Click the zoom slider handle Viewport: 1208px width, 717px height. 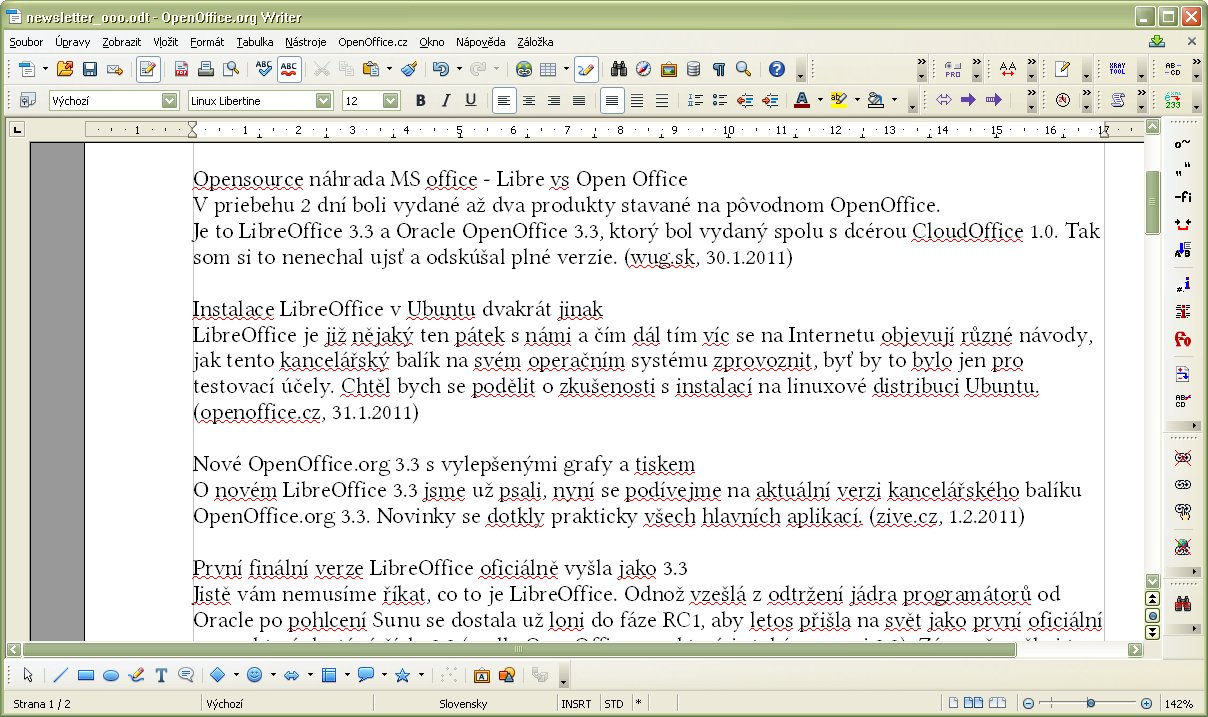point(1090,704)
